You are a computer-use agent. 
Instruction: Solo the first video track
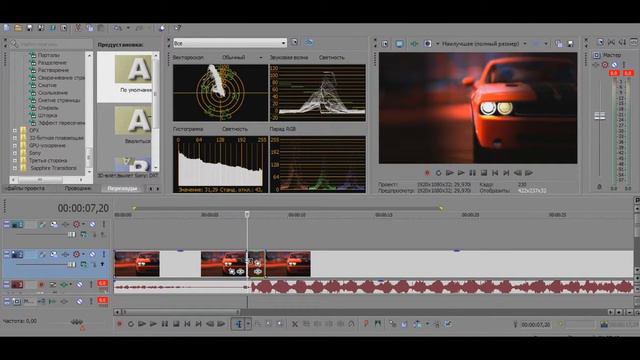coord(104,224)
